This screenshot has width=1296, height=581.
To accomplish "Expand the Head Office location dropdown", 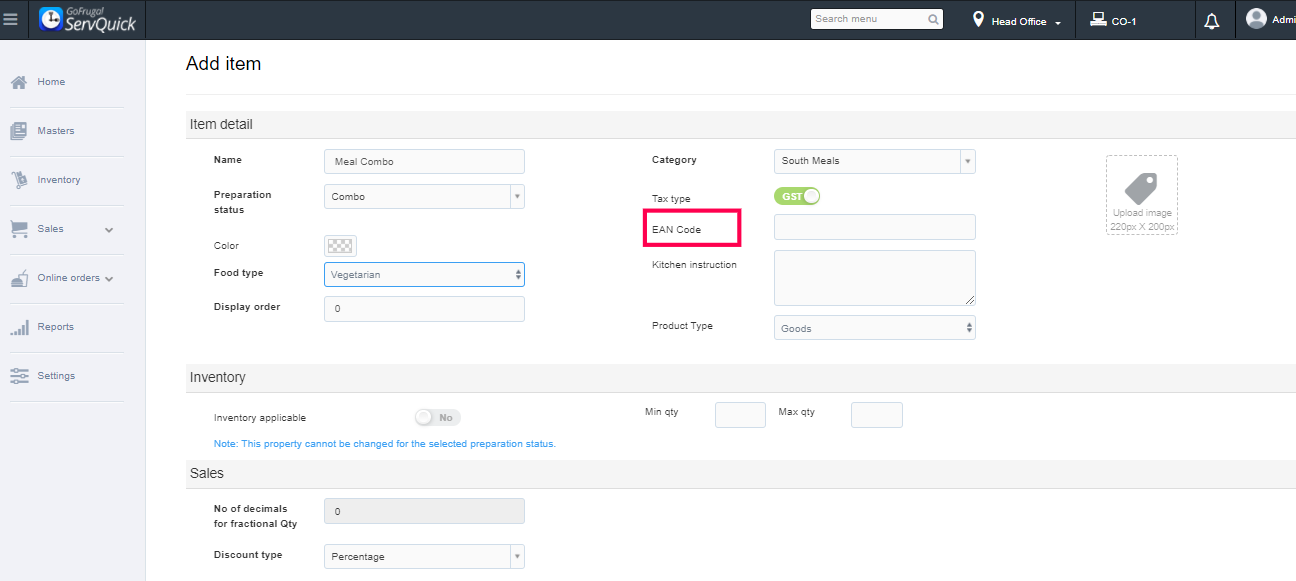I will click(x=1019, y=21).
